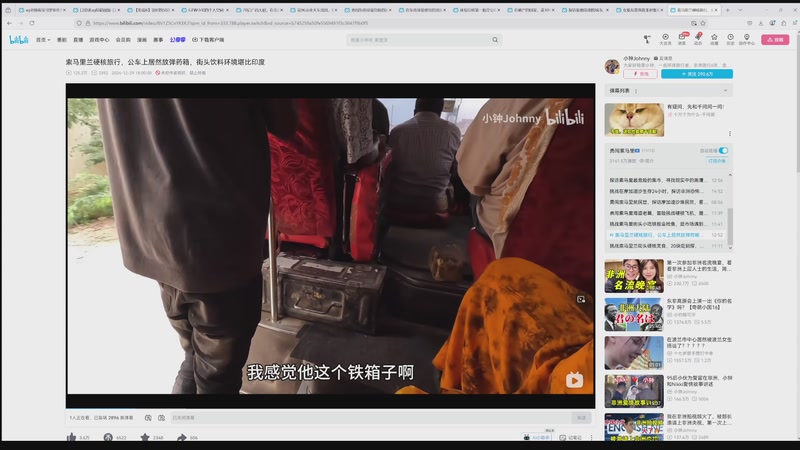Click the TV play icon on the video
800x450 pixels.
(574, 380)
